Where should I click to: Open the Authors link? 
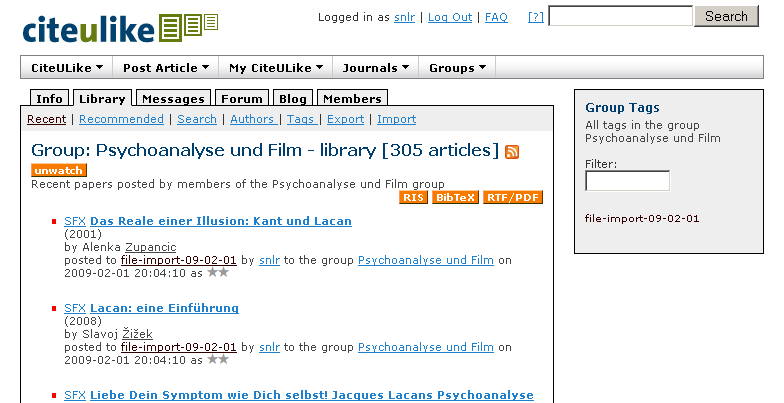click(252, 120)
